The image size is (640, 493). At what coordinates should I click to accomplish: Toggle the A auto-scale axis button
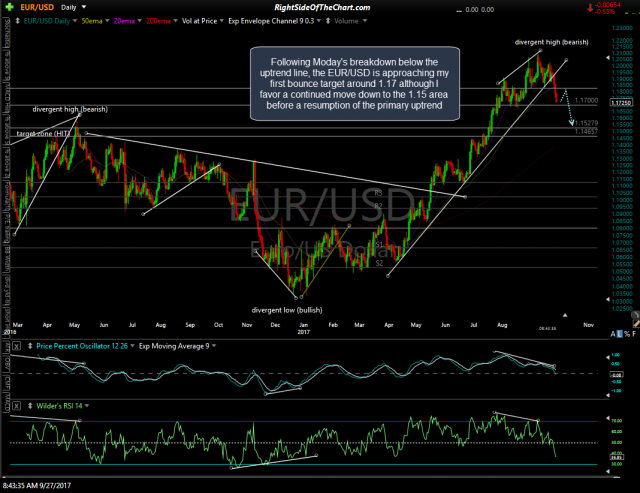click(x=613, y=334)
